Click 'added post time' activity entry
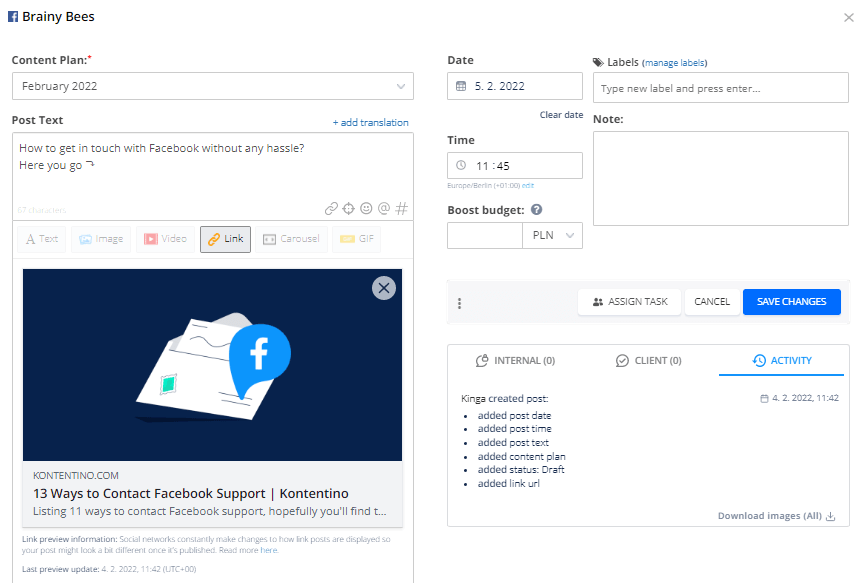This screenshot has height=583, width=862. point(514,429)
